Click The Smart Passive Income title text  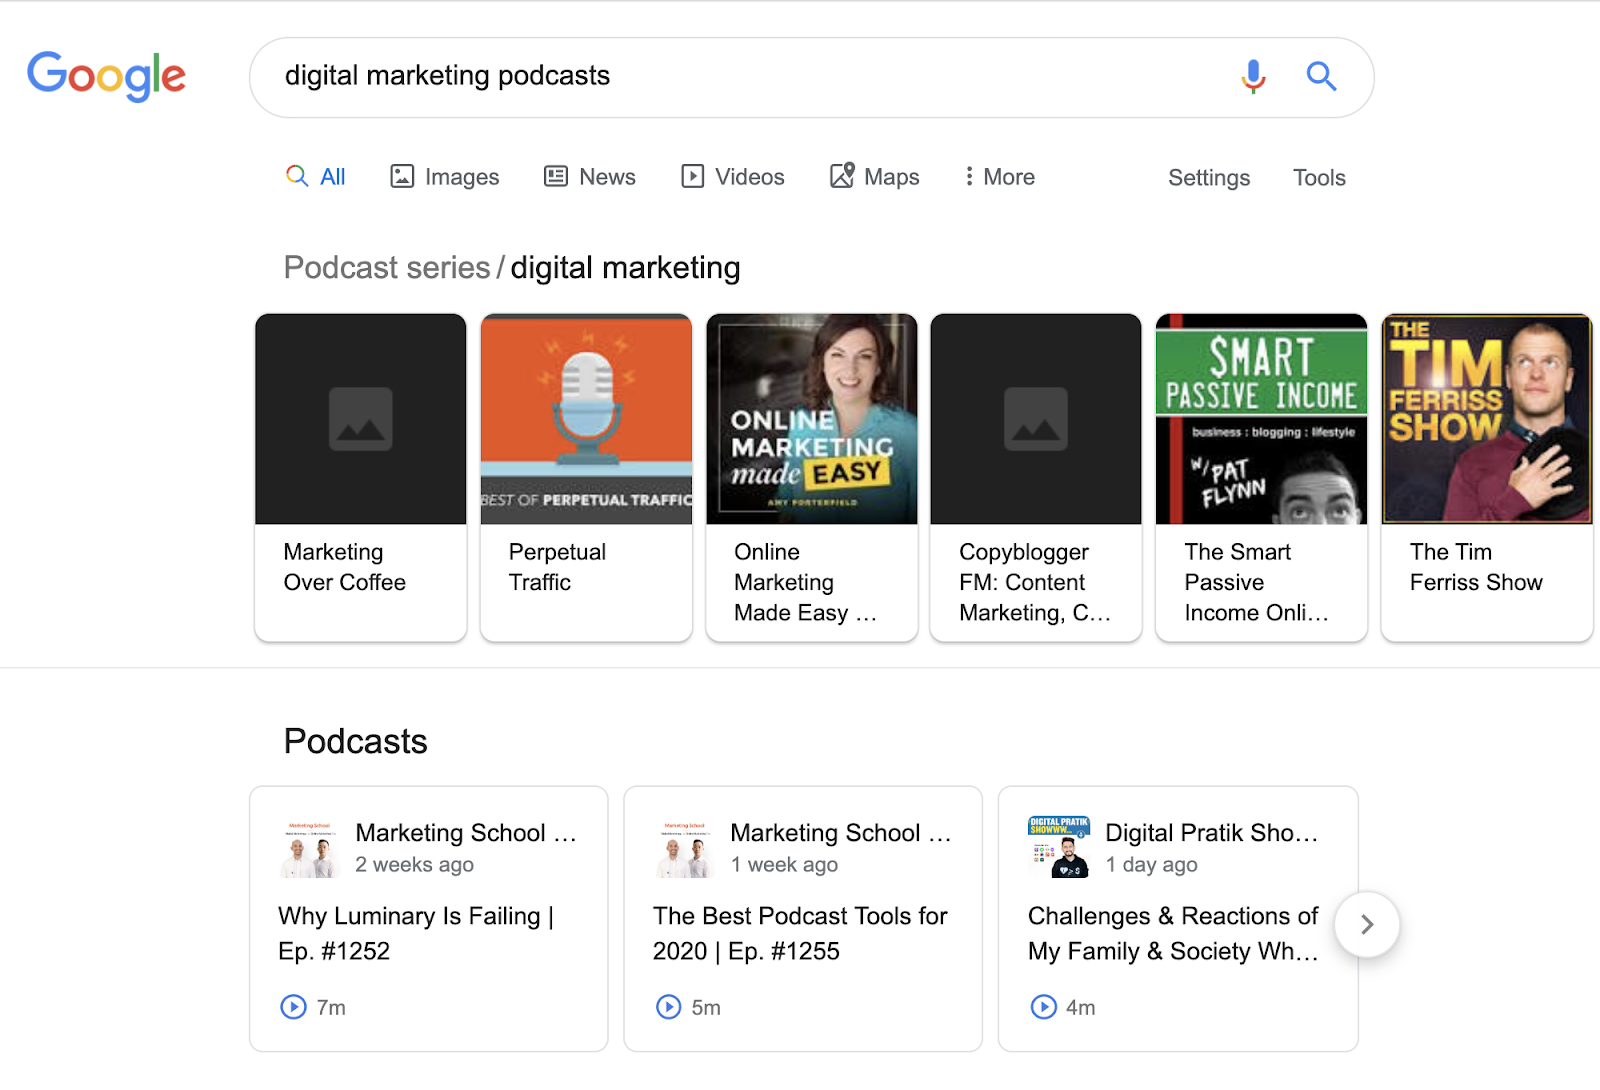pyautogui.click(x=1256, y=582)
